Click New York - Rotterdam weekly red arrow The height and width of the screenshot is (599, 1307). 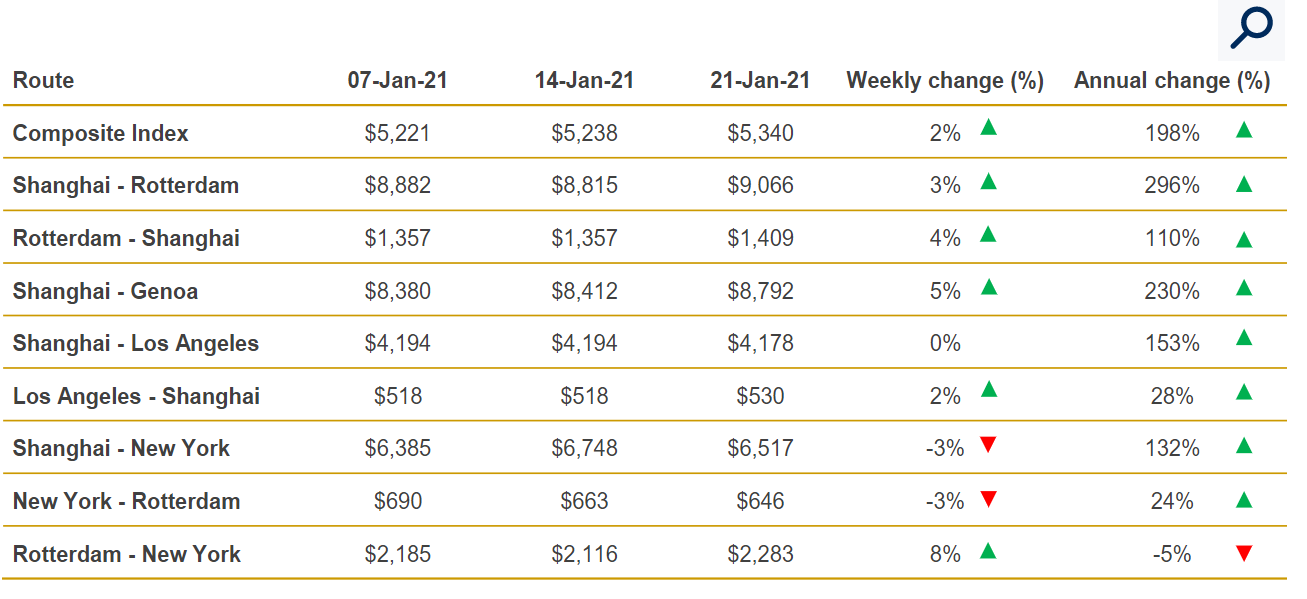click(x=988, y=497)
